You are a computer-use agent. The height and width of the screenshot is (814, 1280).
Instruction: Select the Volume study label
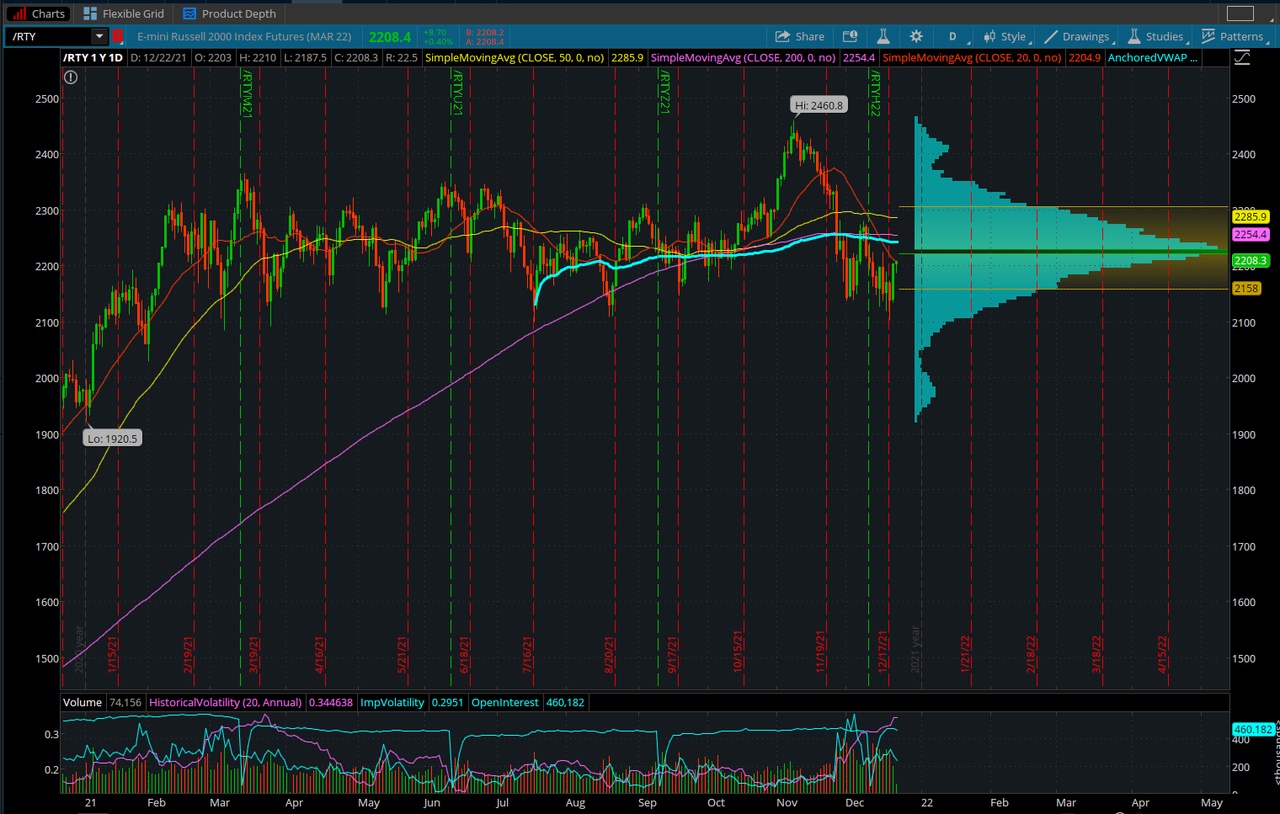pyautogui.click(x=82, y=702)
